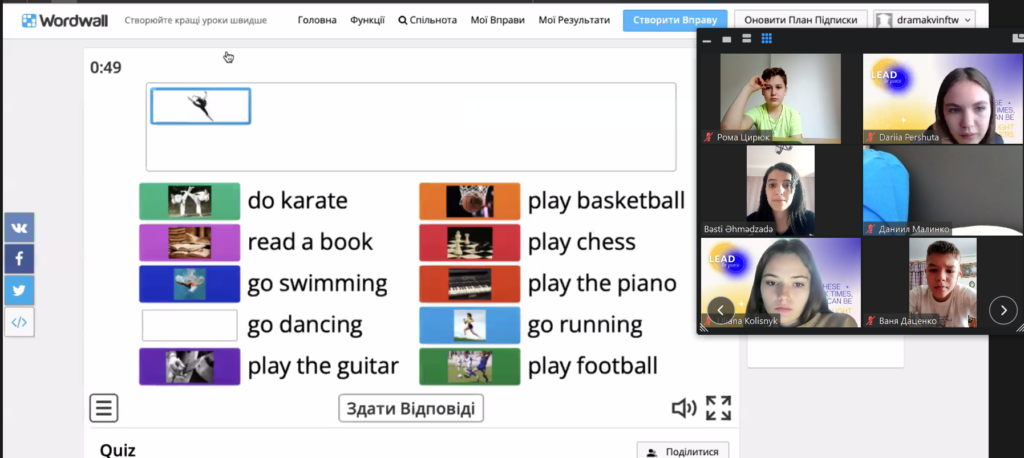Click the Twitter share icon
This screenshot has width=1024, height=458.
tap(20, 290)
